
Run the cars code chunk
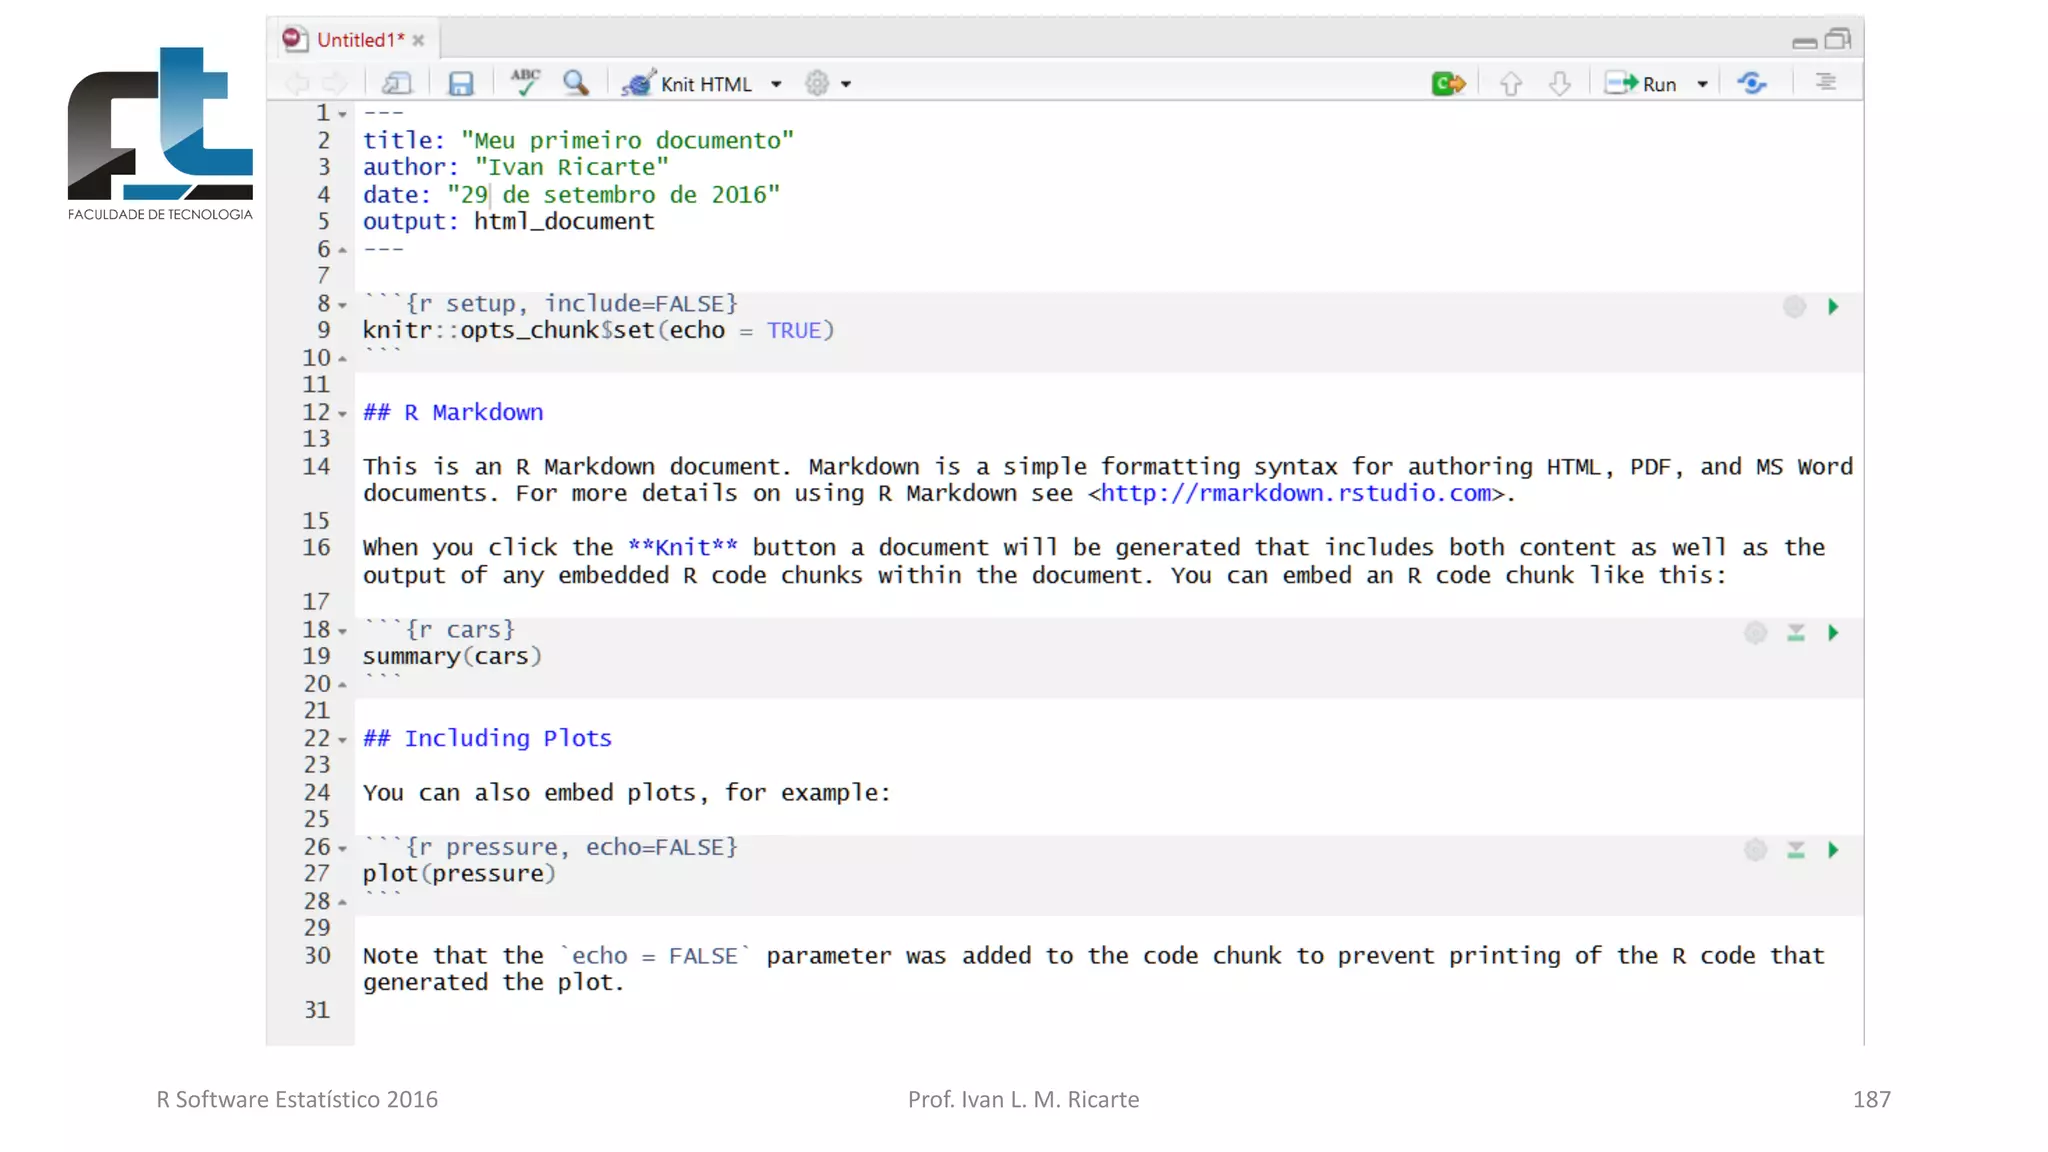[x=1833, y=633]
